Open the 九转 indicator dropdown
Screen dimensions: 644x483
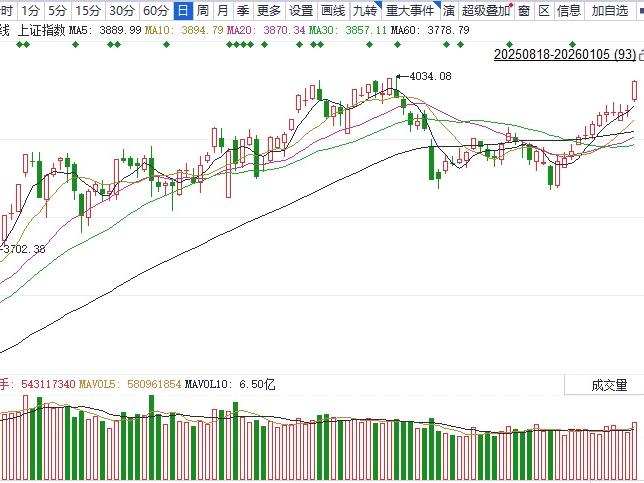coord(367,11)
